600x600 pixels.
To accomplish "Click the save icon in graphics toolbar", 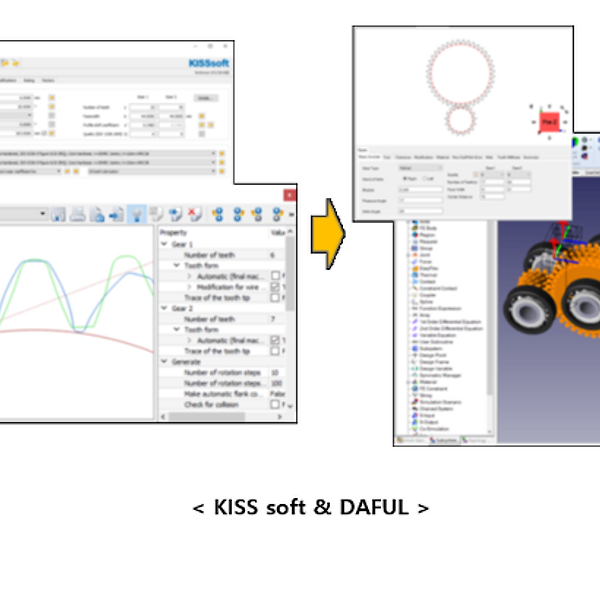I will tap(59, 214).
